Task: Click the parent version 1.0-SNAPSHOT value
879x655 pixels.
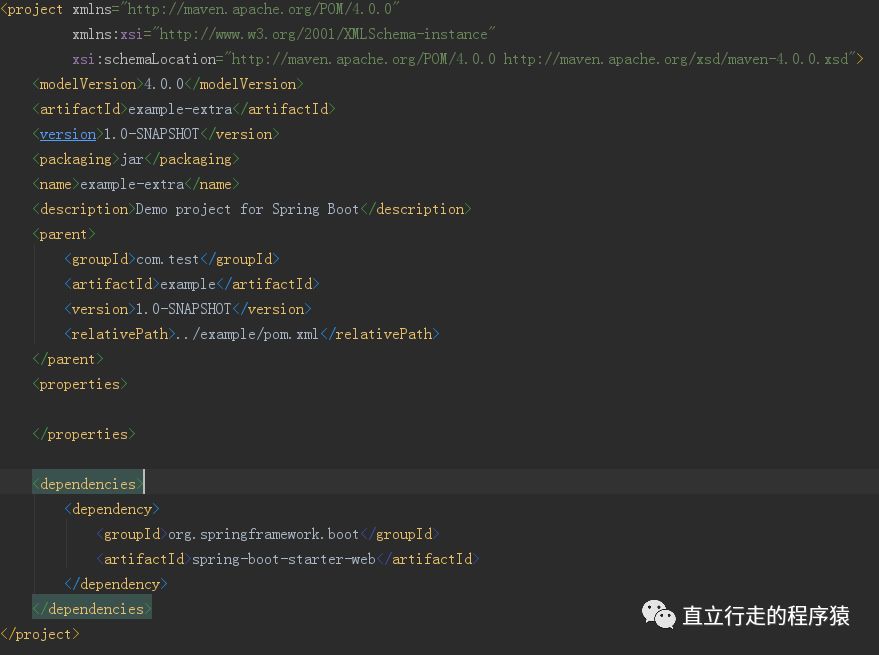Action: tap(183, 309)
